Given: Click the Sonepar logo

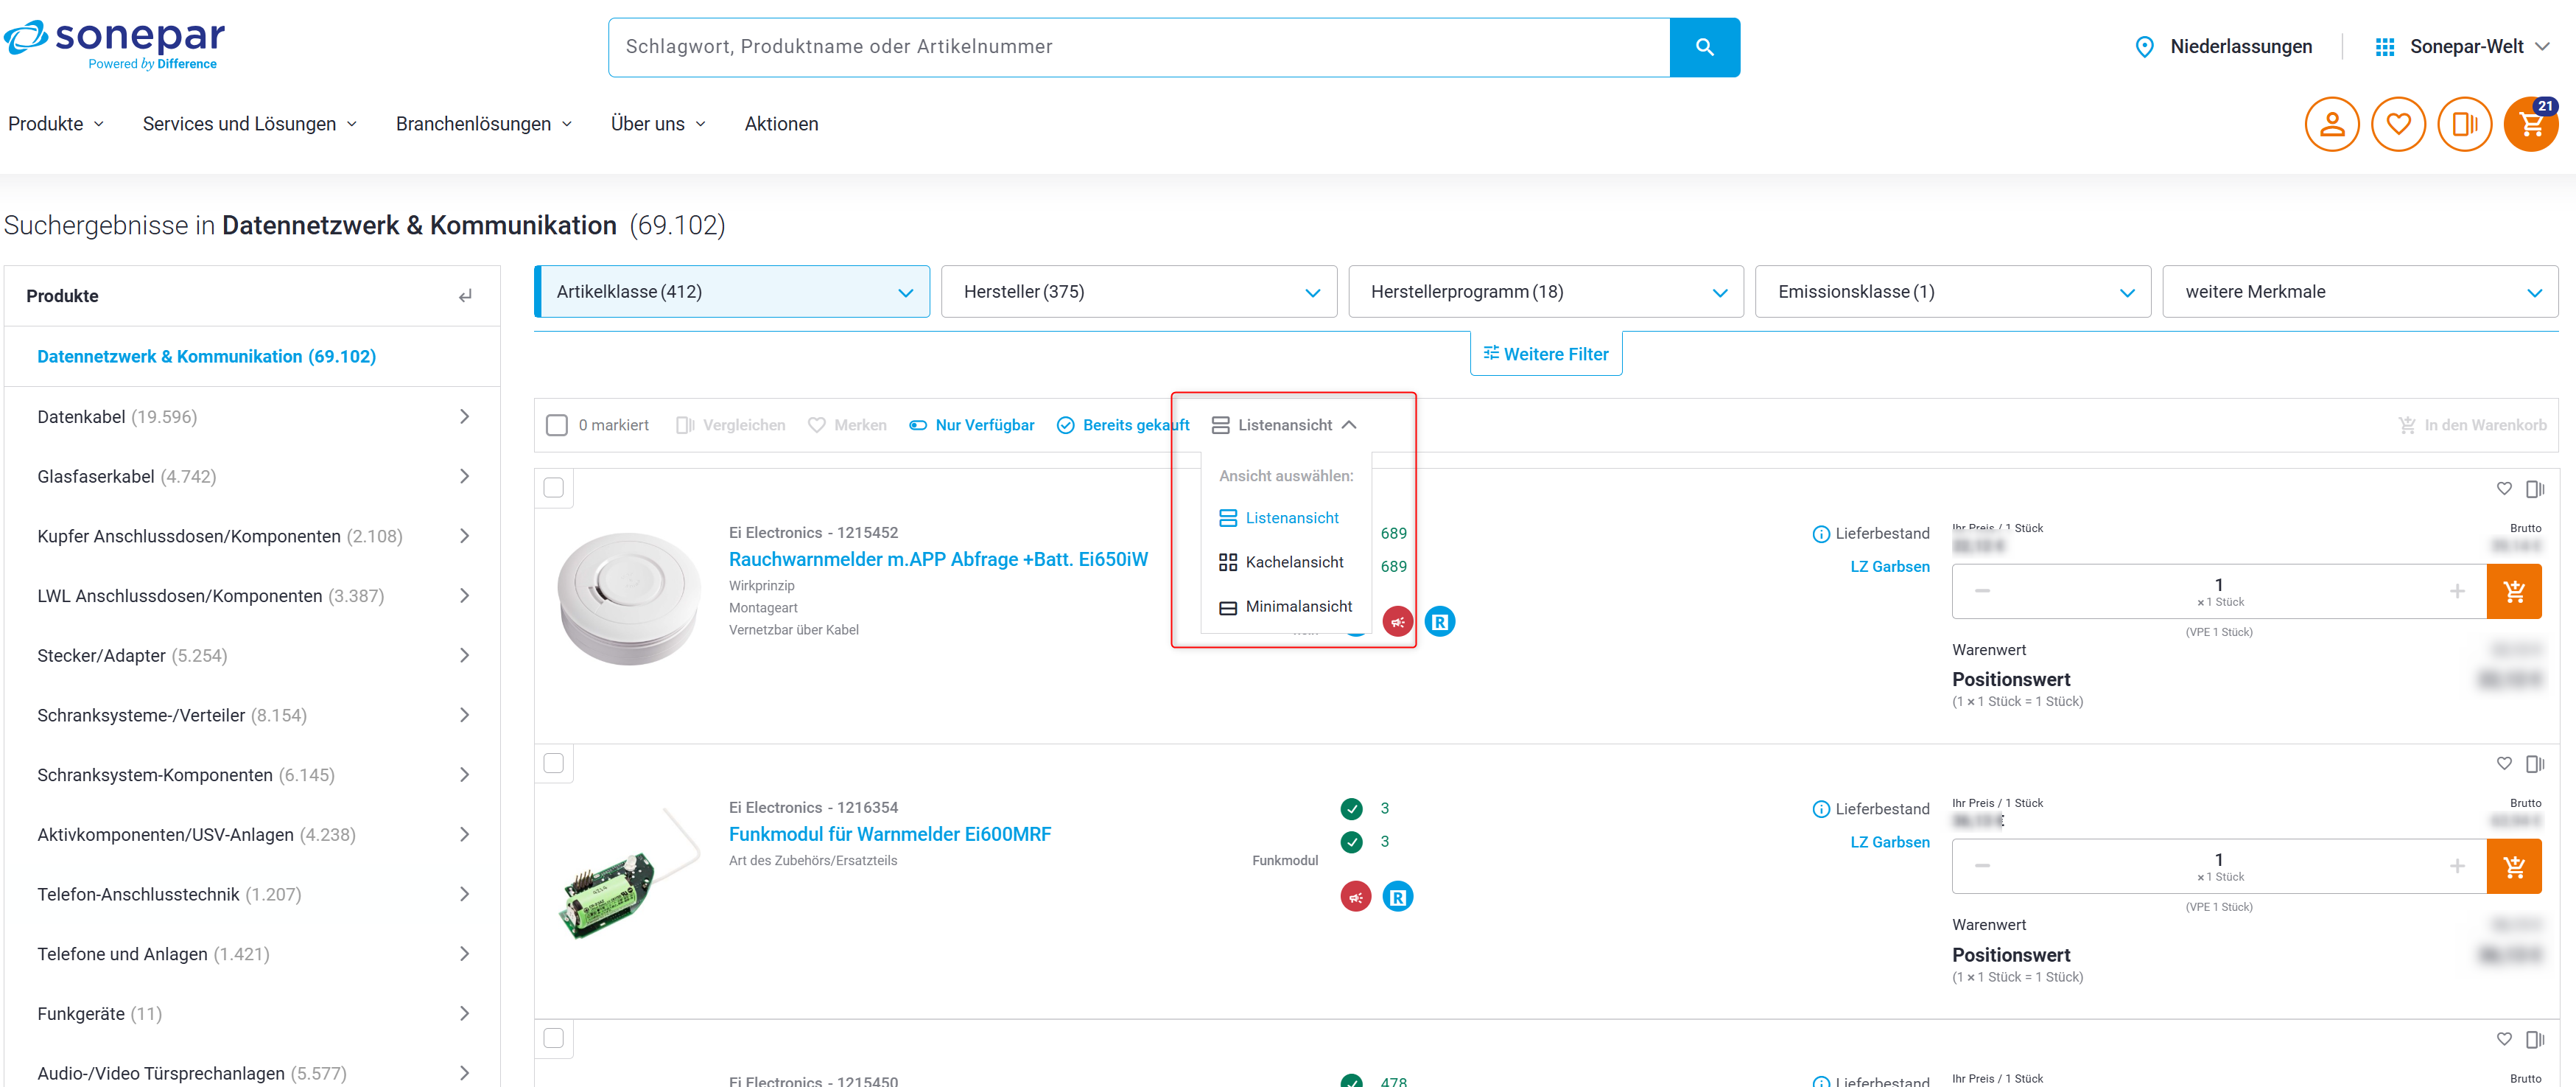Looking at the screenshot, I should [x=115, y=44].
